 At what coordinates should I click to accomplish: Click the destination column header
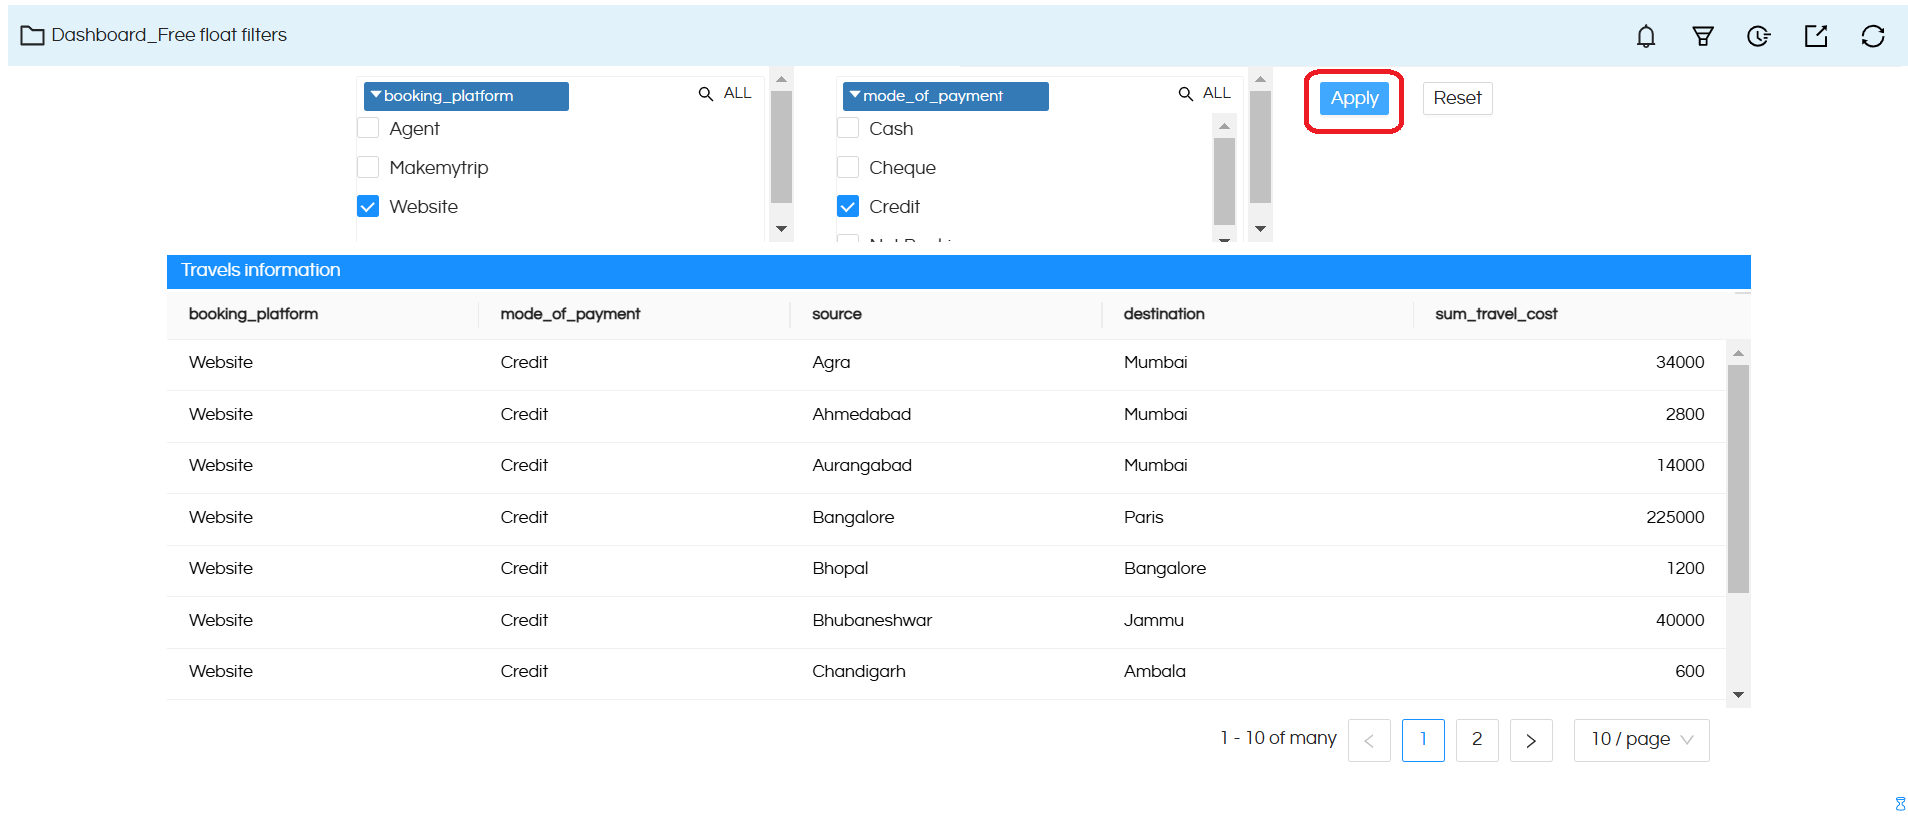[1164, 314]
